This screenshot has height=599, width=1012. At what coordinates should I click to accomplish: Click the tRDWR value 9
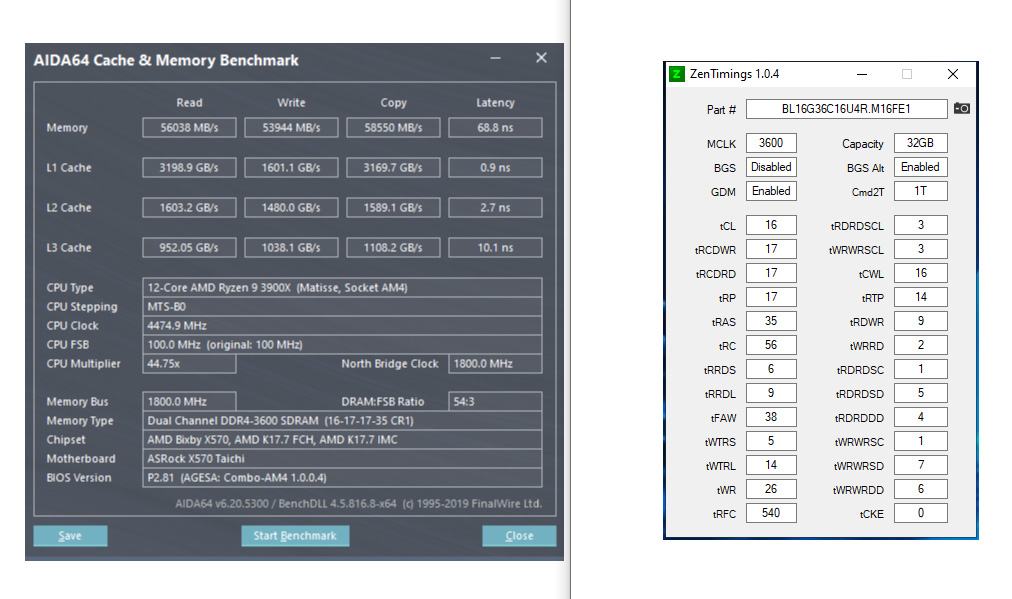(920, 321)
